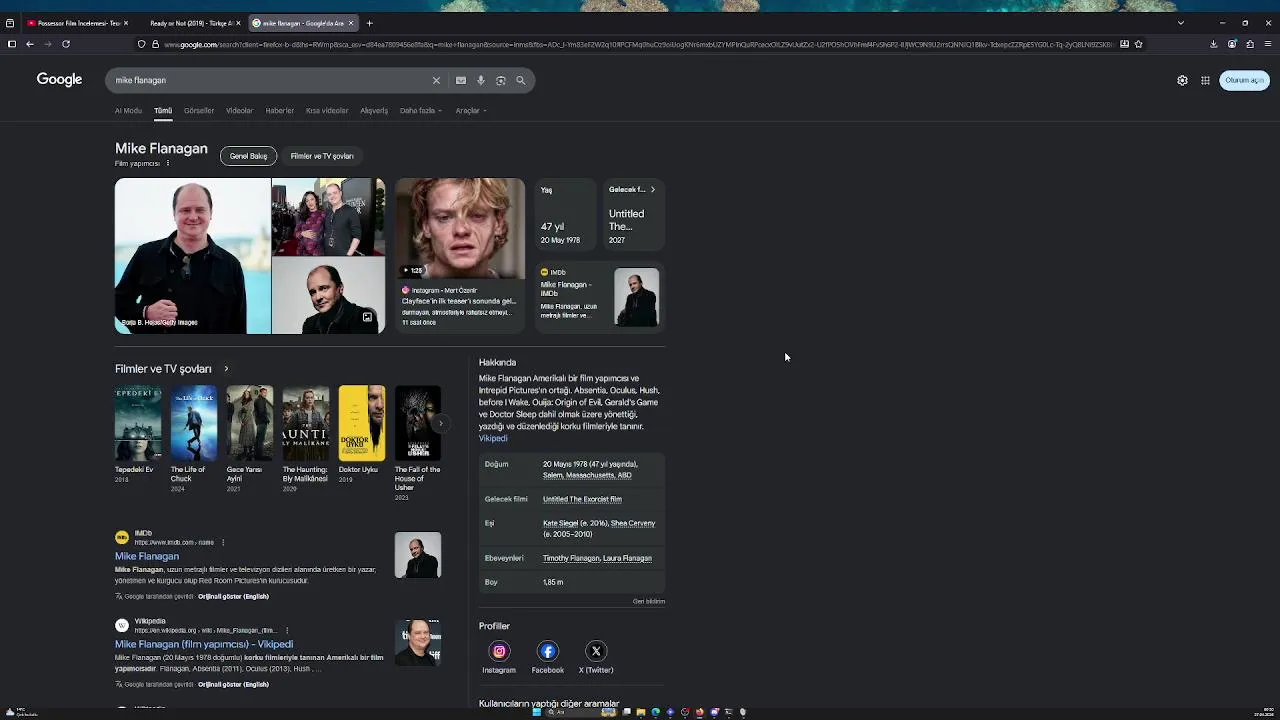1280x720 pixels.
Task: Click the mike flanagan search input field
Action: pos(270,80)
